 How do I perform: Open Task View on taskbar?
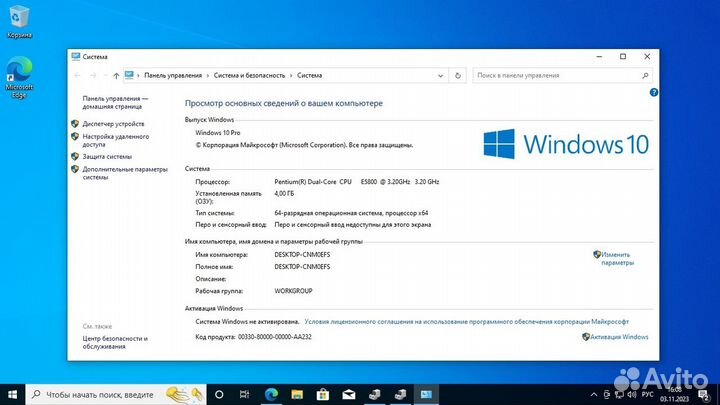click(x=244, y=394)
